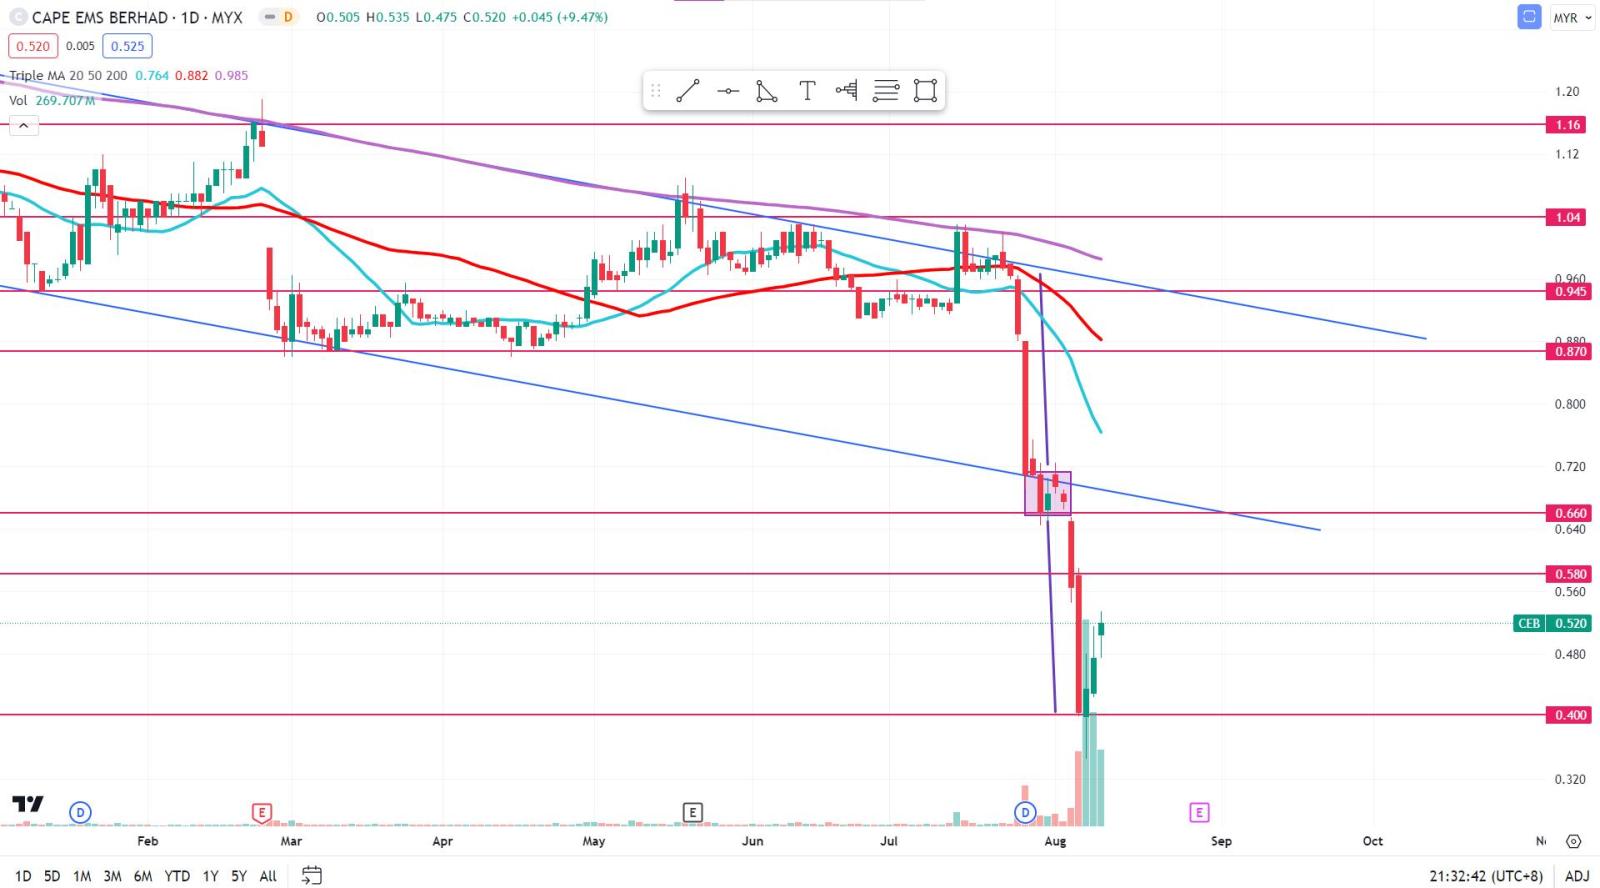This screenshot has width=1600, height=888.
Task: Collapse the indicator legend with the arrow
Action: click(23, 125)
